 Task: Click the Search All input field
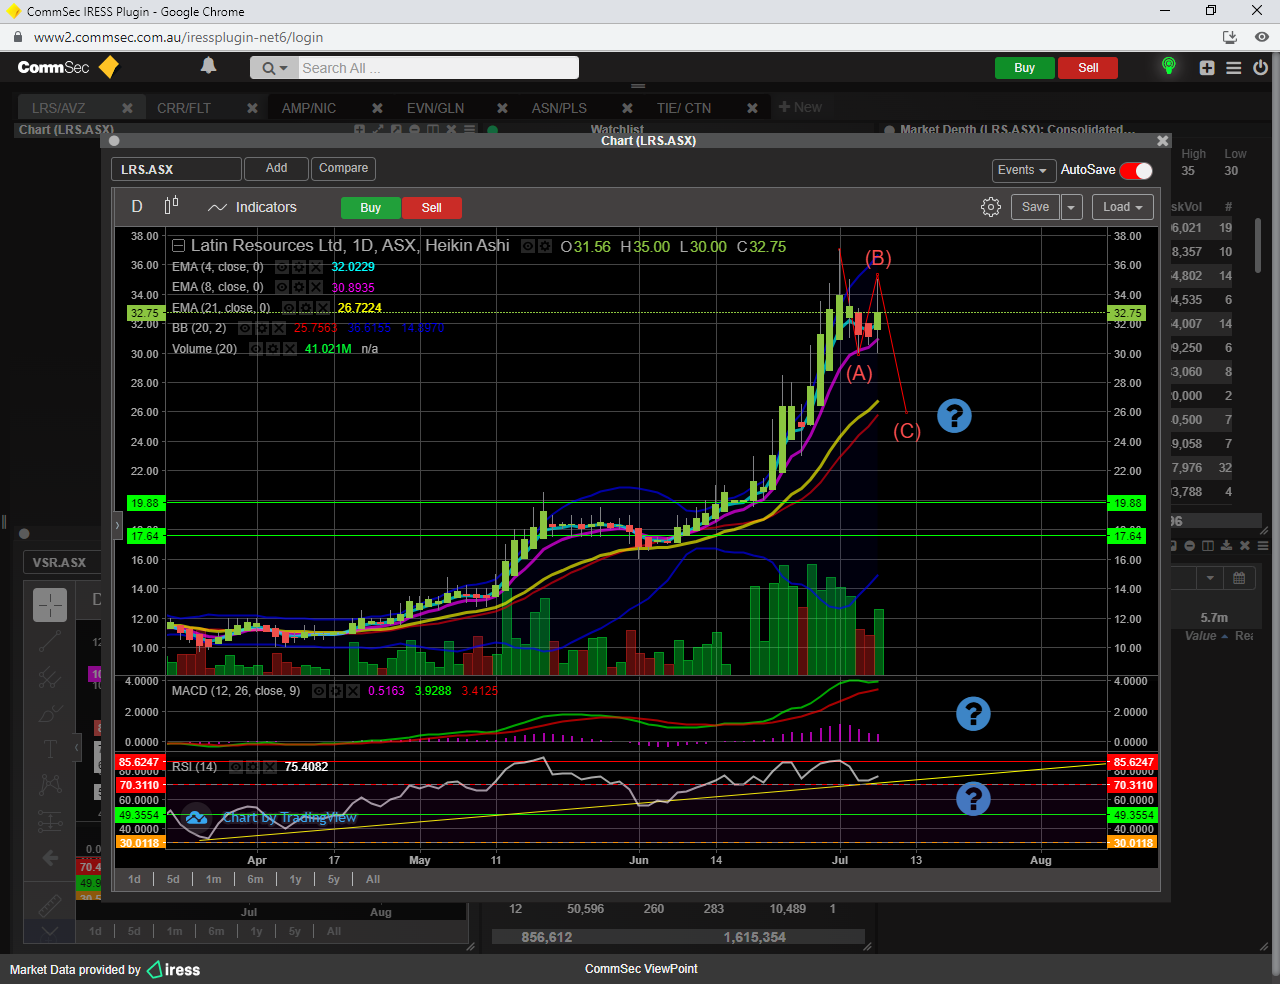click(438, 68)
